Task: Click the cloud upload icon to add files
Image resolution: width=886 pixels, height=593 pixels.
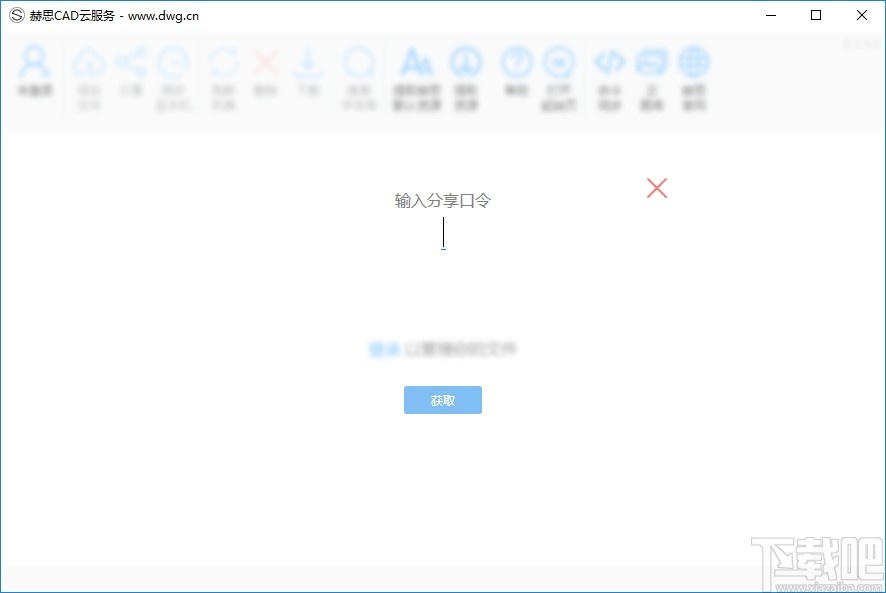Action: coord(90,62)
